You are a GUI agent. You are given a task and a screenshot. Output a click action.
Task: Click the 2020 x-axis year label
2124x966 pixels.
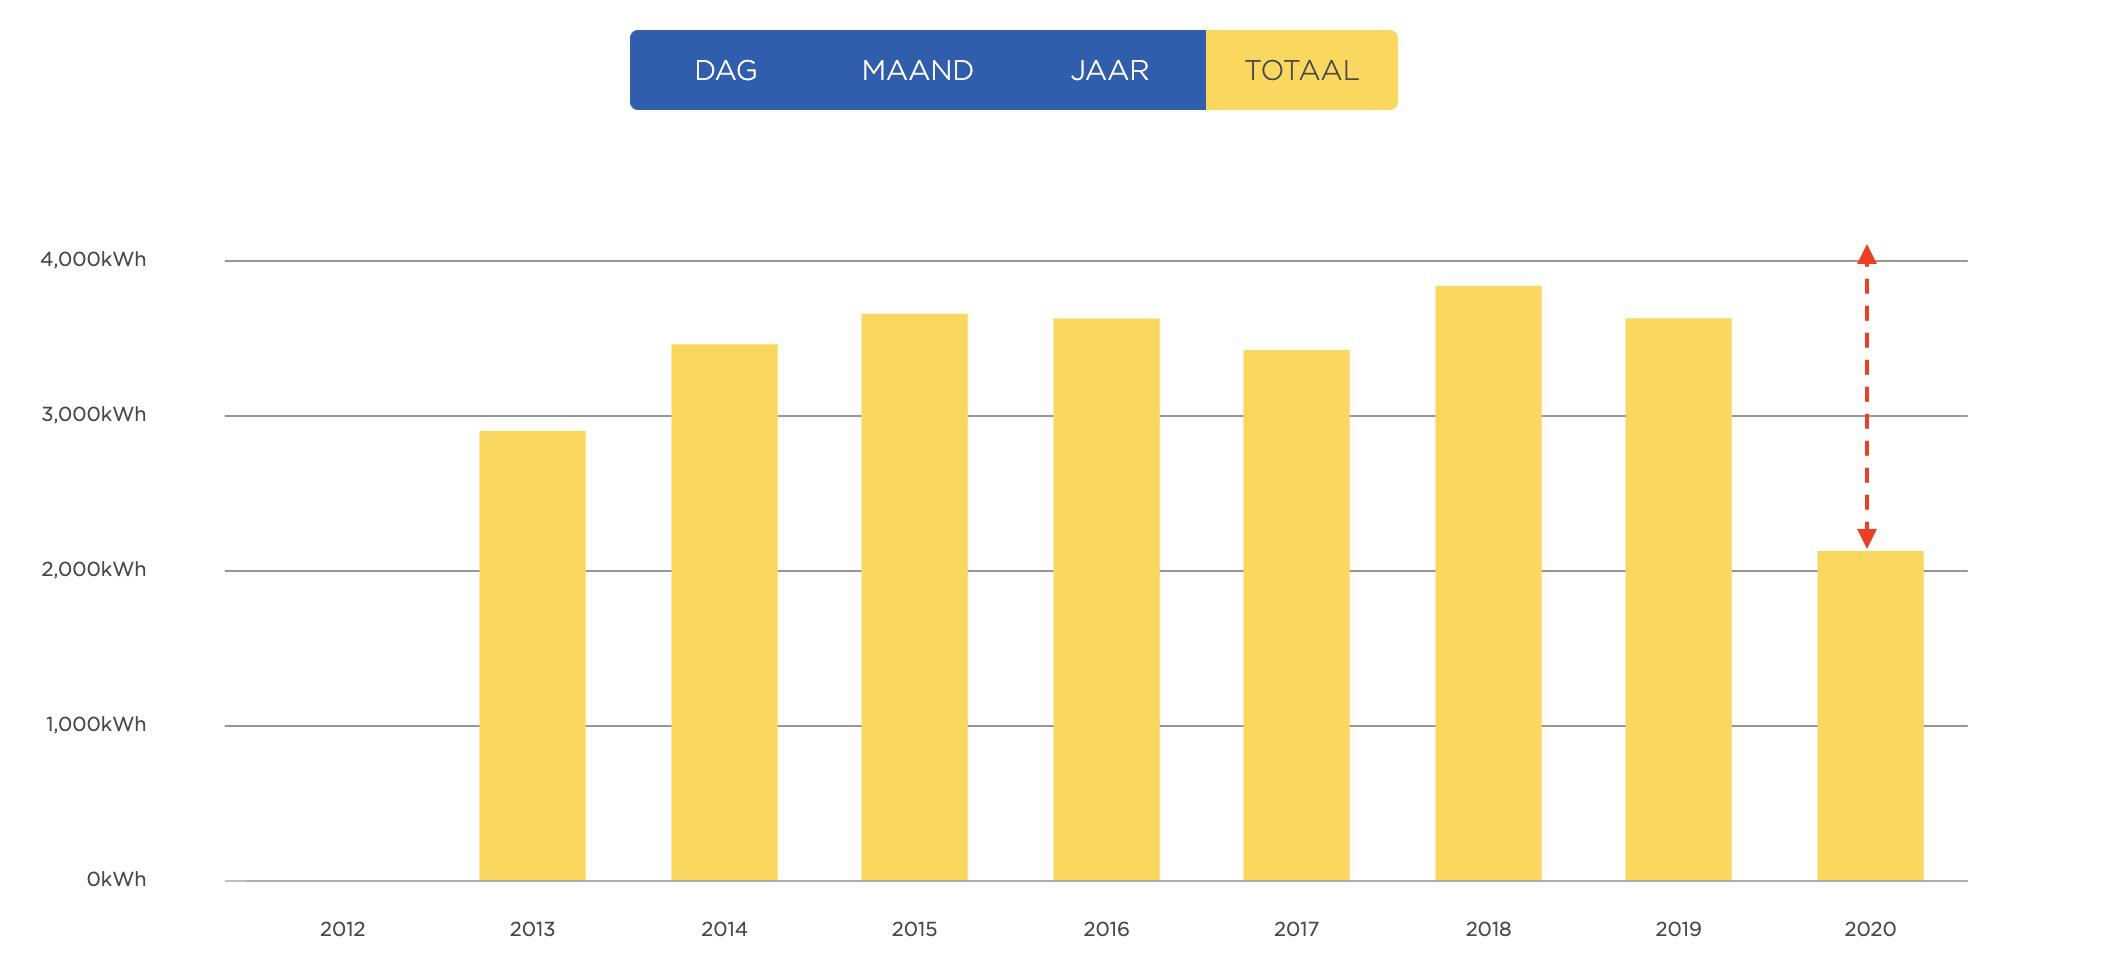point(1870,929)
